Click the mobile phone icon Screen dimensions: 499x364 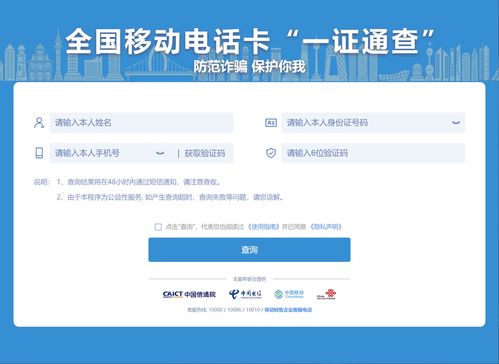pos(39,153)
